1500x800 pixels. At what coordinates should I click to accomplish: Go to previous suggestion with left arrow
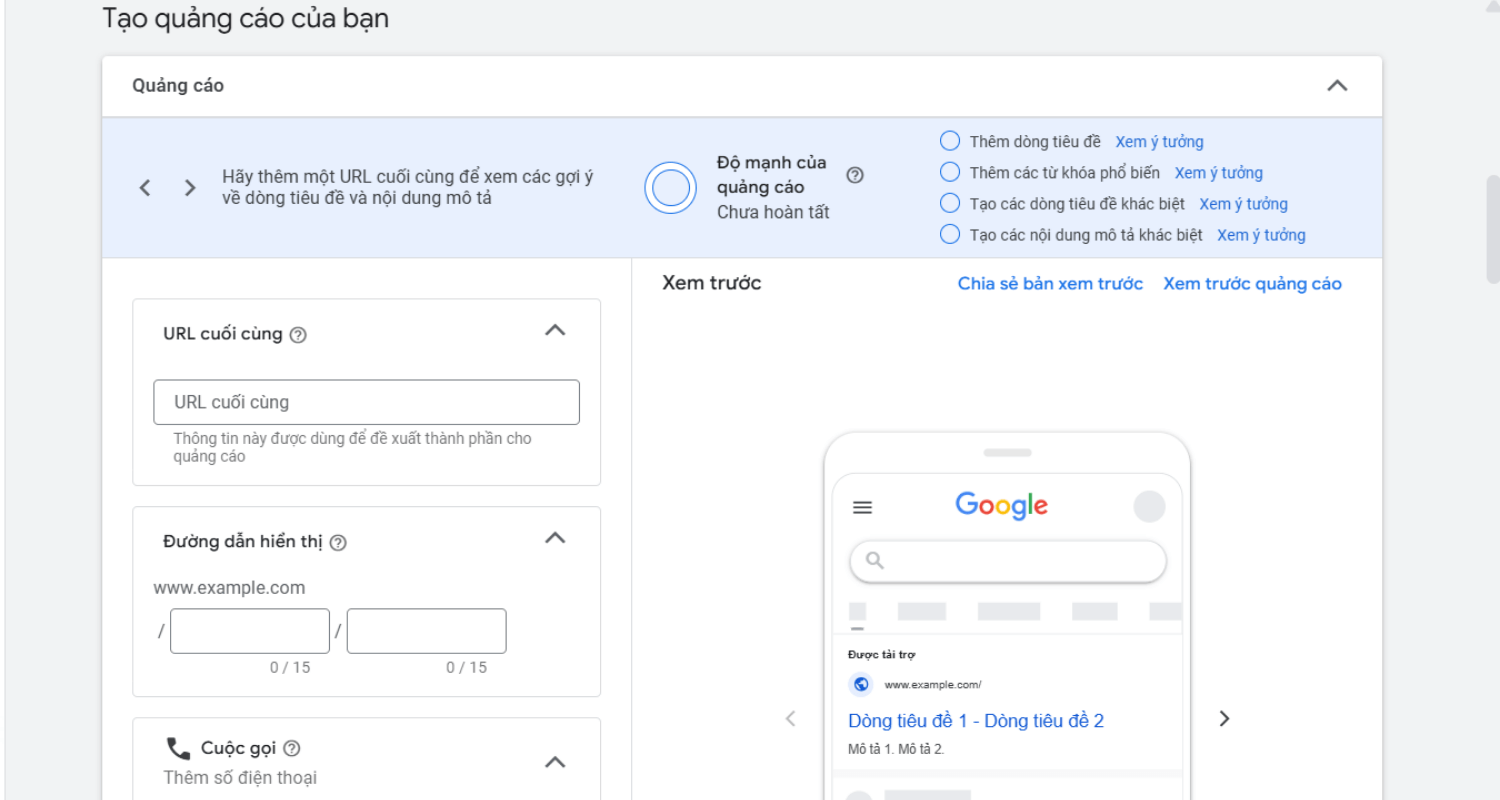pos(145,188)
